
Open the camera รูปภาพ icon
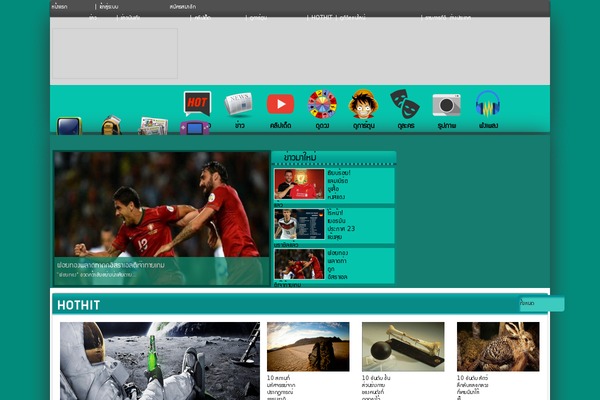[447, 104]
